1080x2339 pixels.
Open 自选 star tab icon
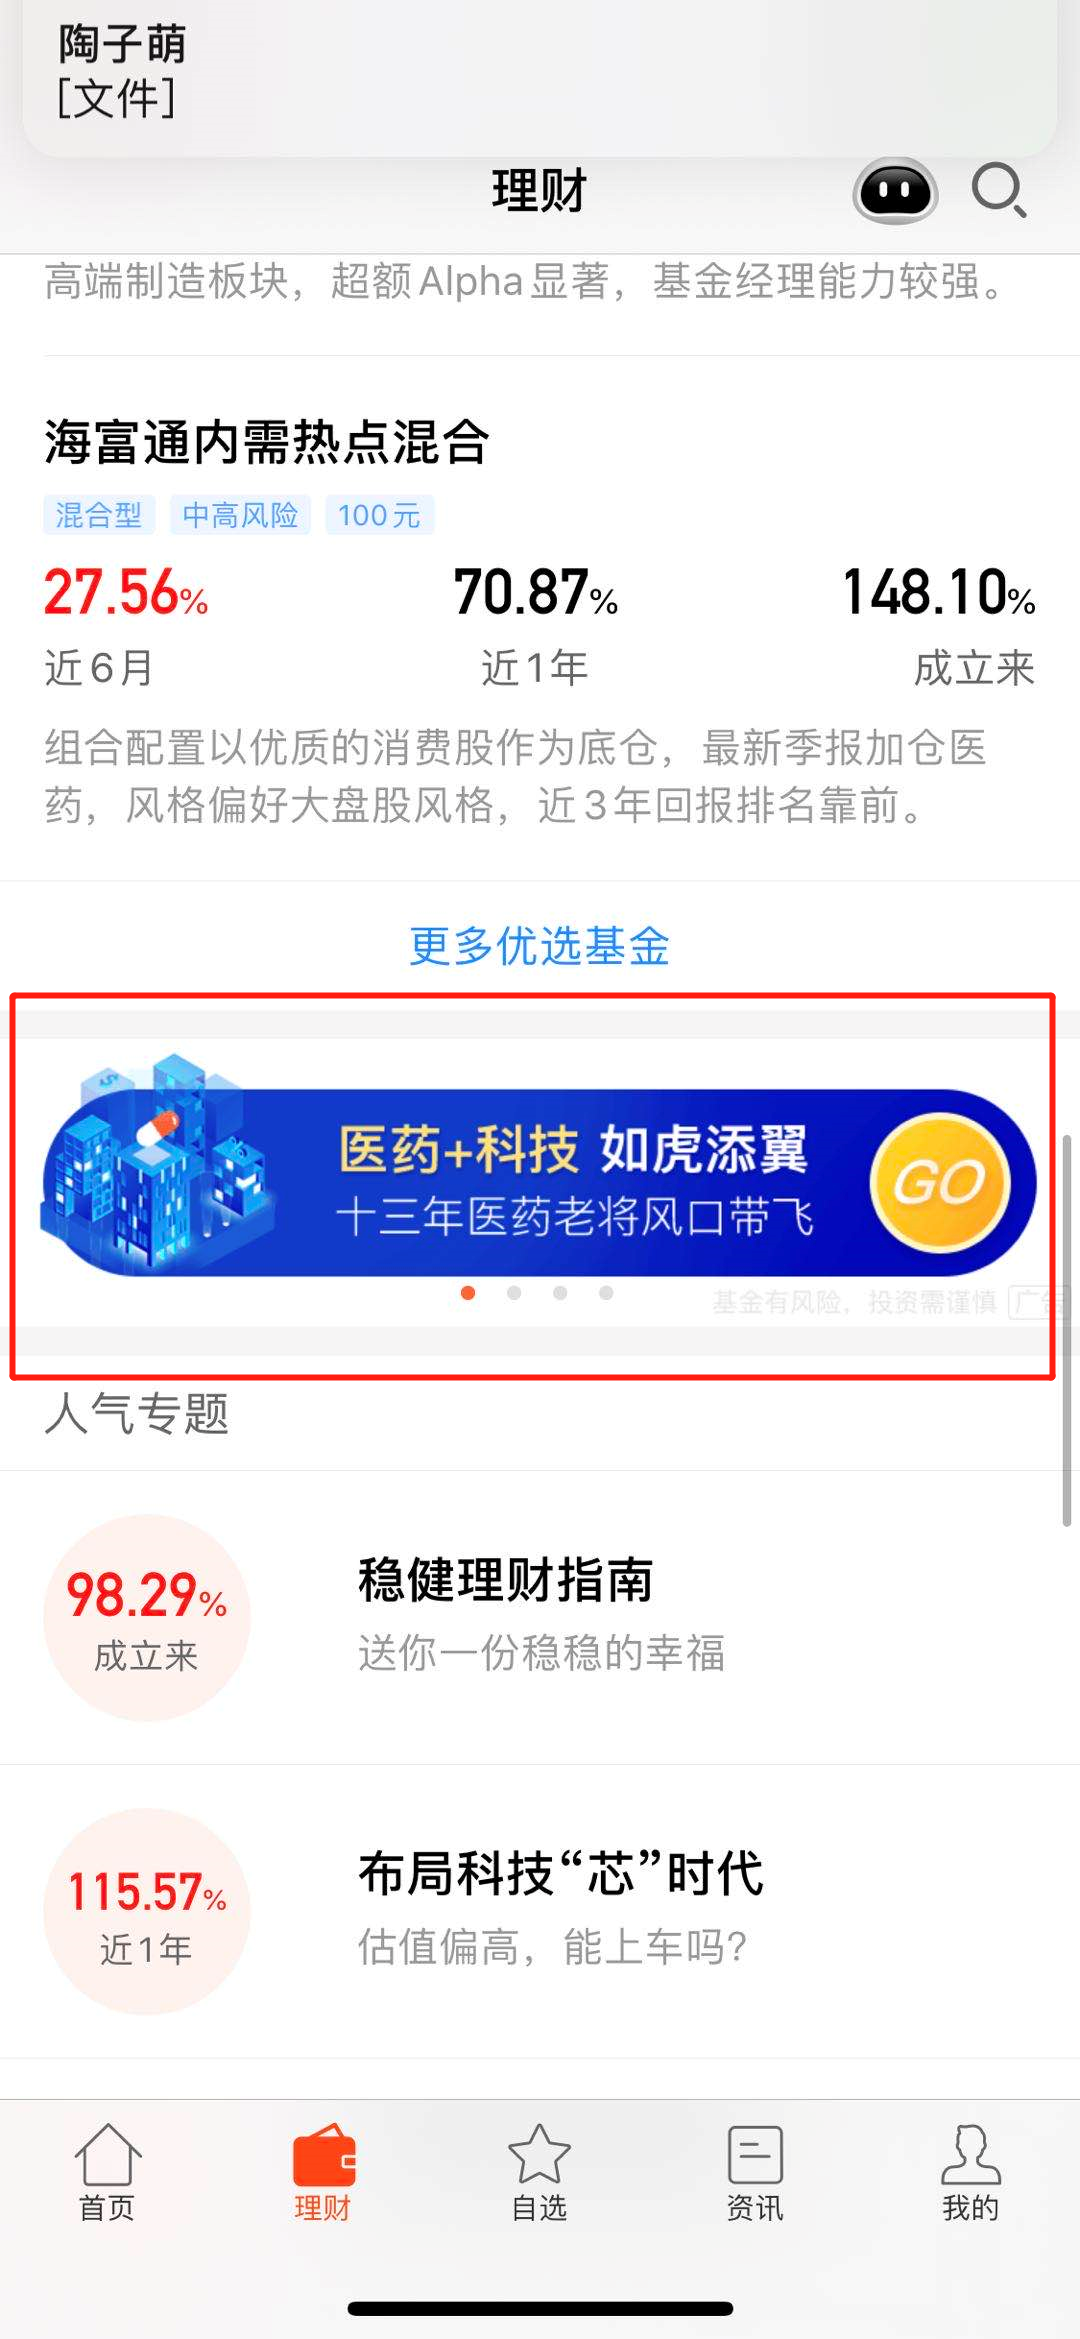[x=539, y=2155]
